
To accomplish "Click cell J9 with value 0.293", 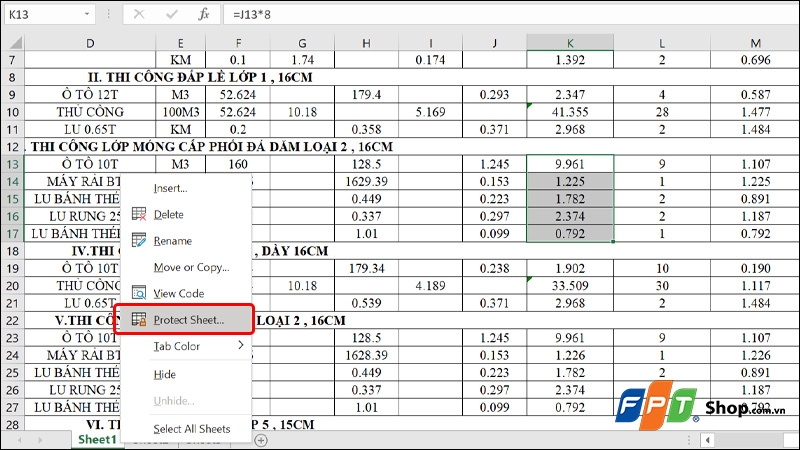I will (494, 94).
